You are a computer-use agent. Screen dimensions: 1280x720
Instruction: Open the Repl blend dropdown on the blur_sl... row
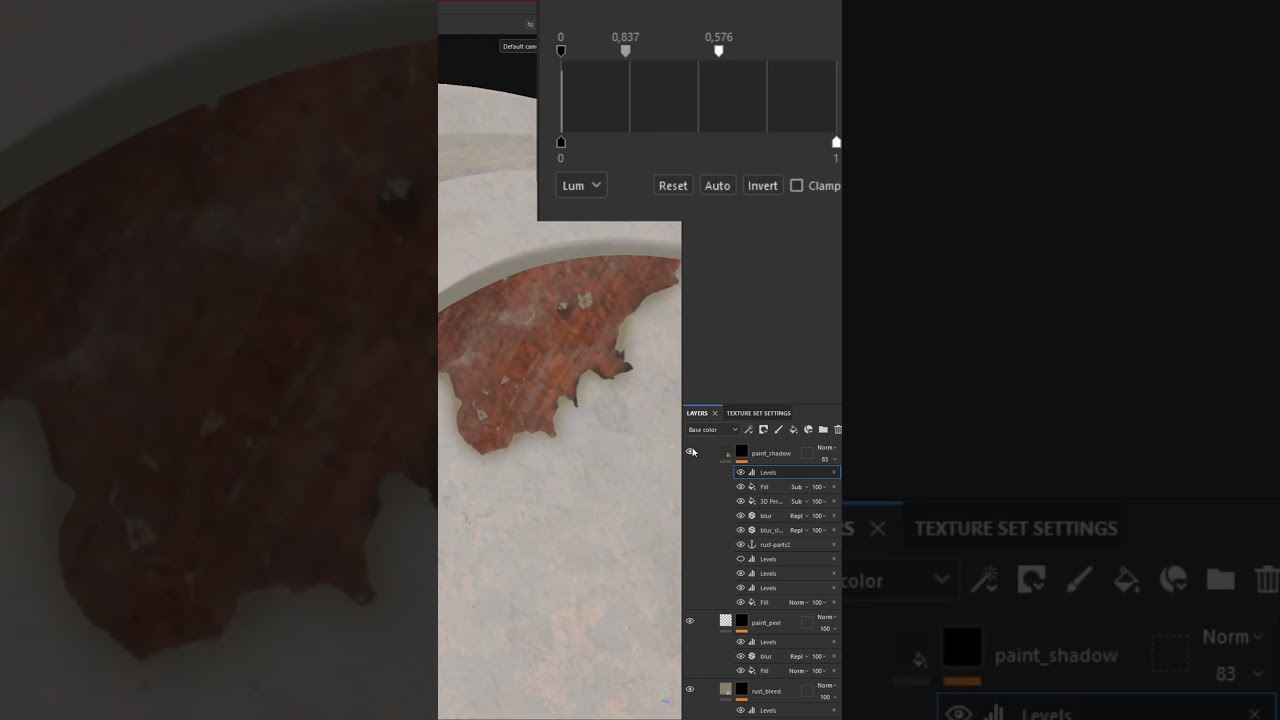(x=799, y=530)
